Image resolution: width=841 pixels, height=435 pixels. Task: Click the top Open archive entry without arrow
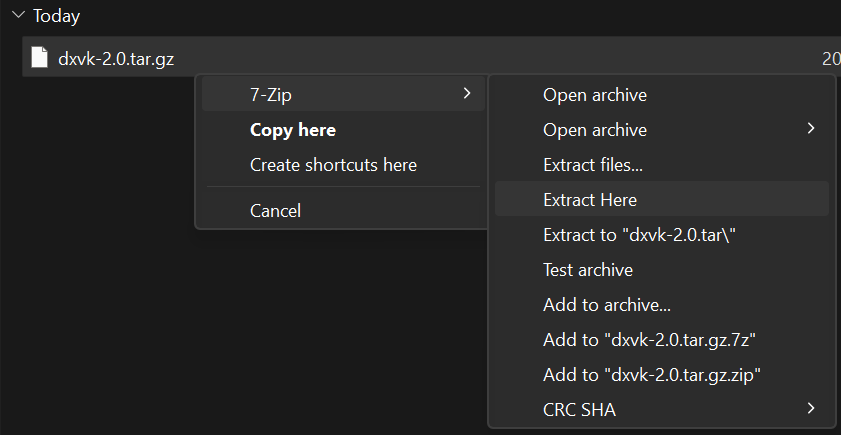tap(594, 95)
